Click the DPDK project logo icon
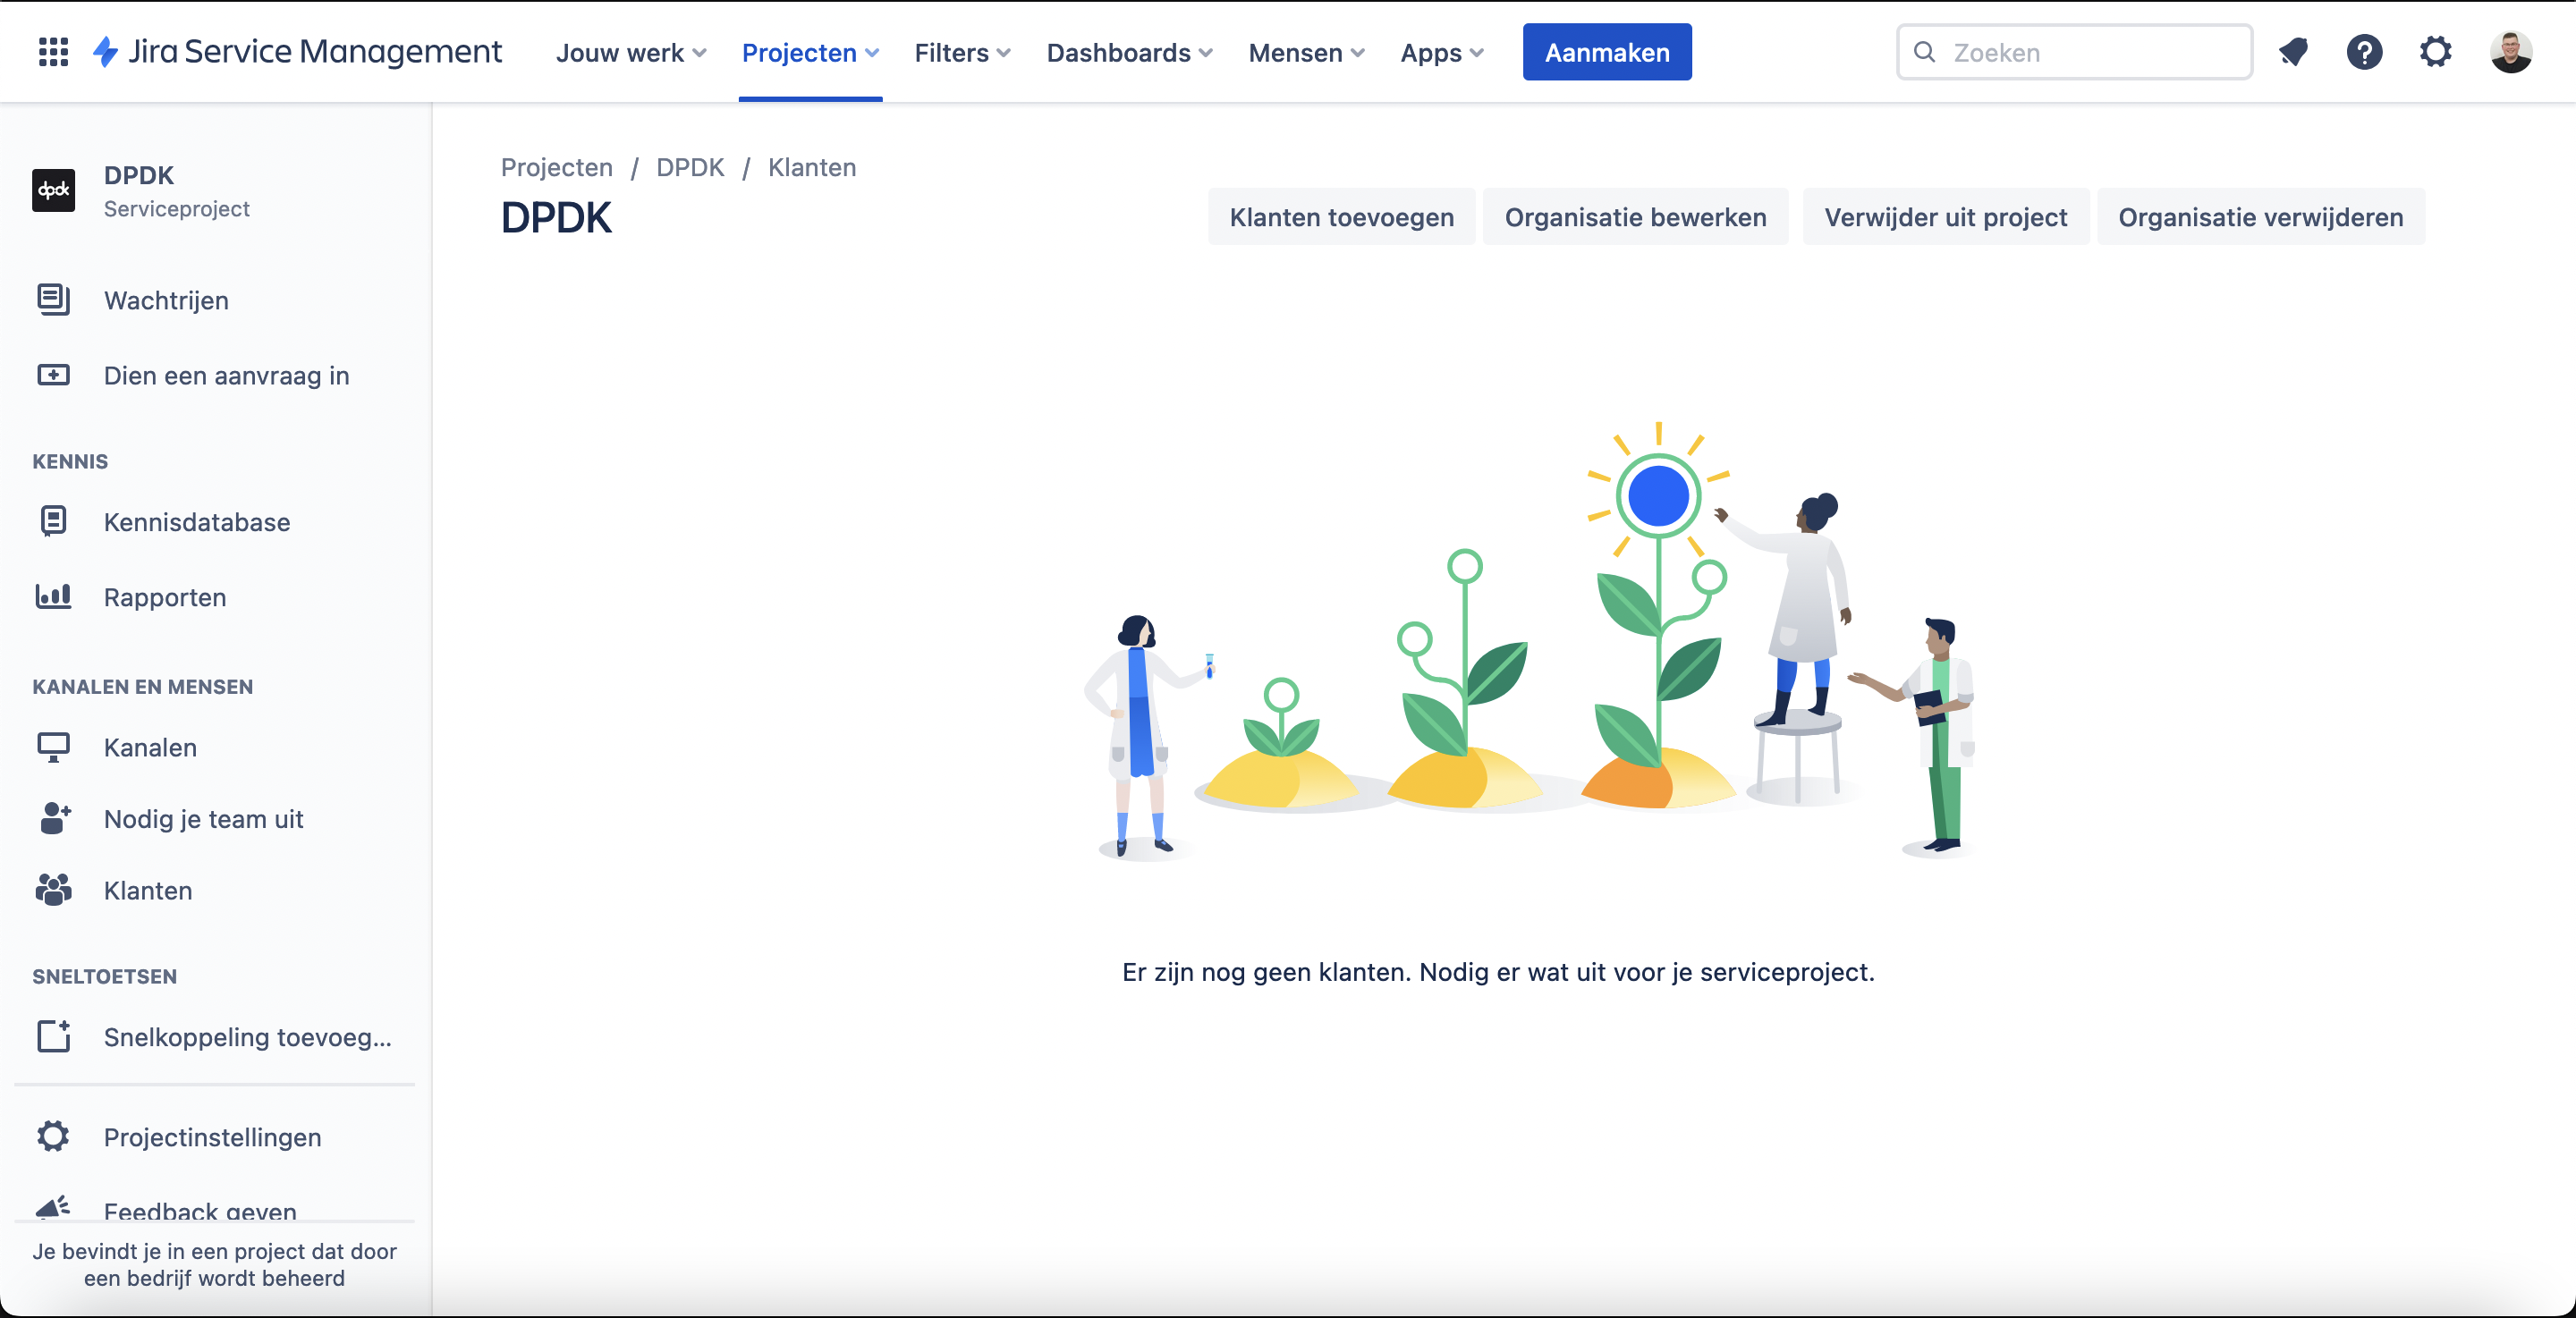 coord(54,190)
